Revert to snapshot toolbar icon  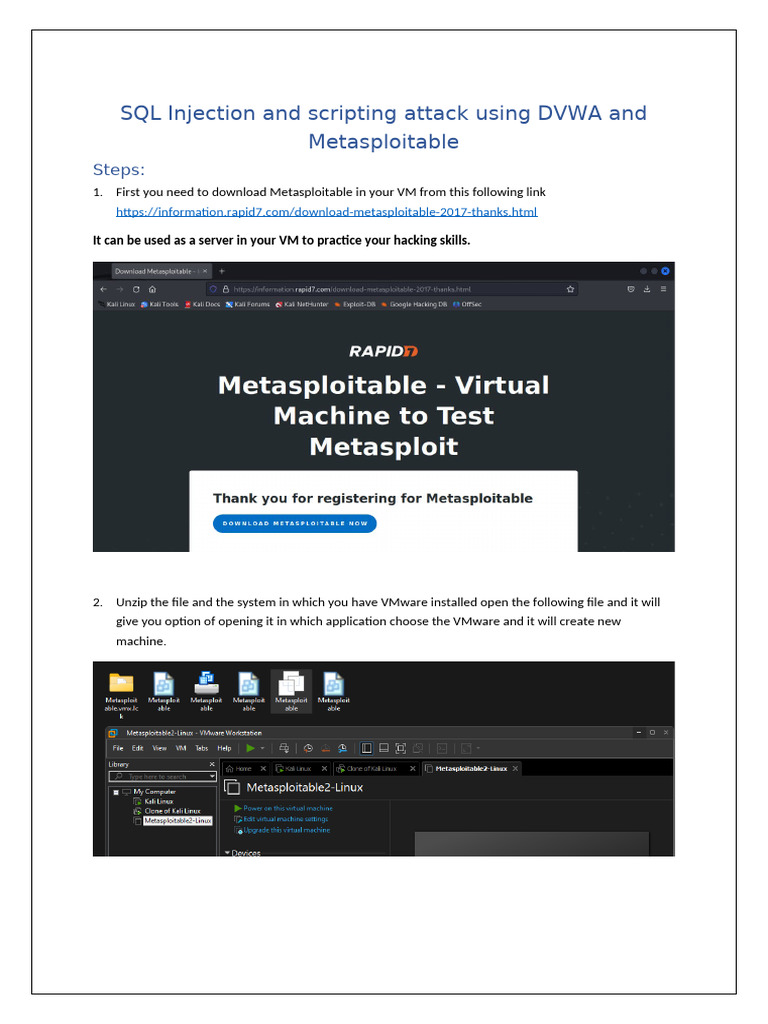(325, 748)
